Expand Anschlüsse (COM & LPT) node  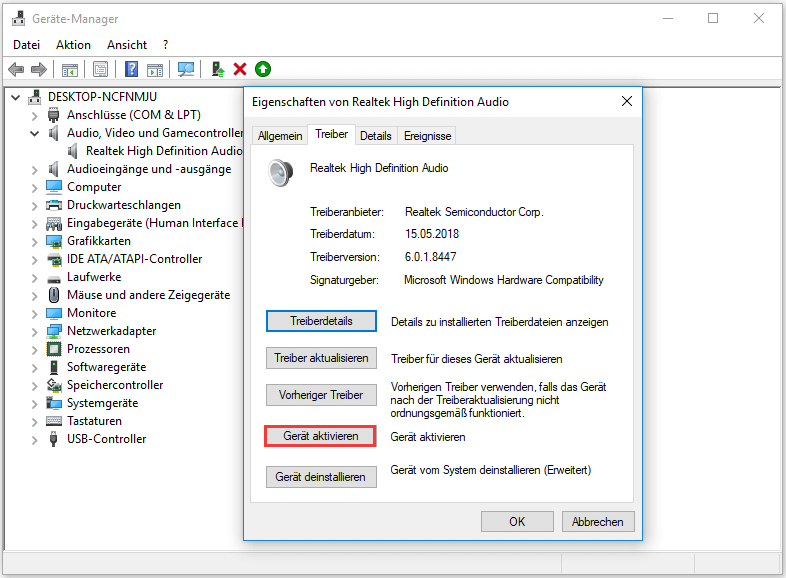pos(34,116)
